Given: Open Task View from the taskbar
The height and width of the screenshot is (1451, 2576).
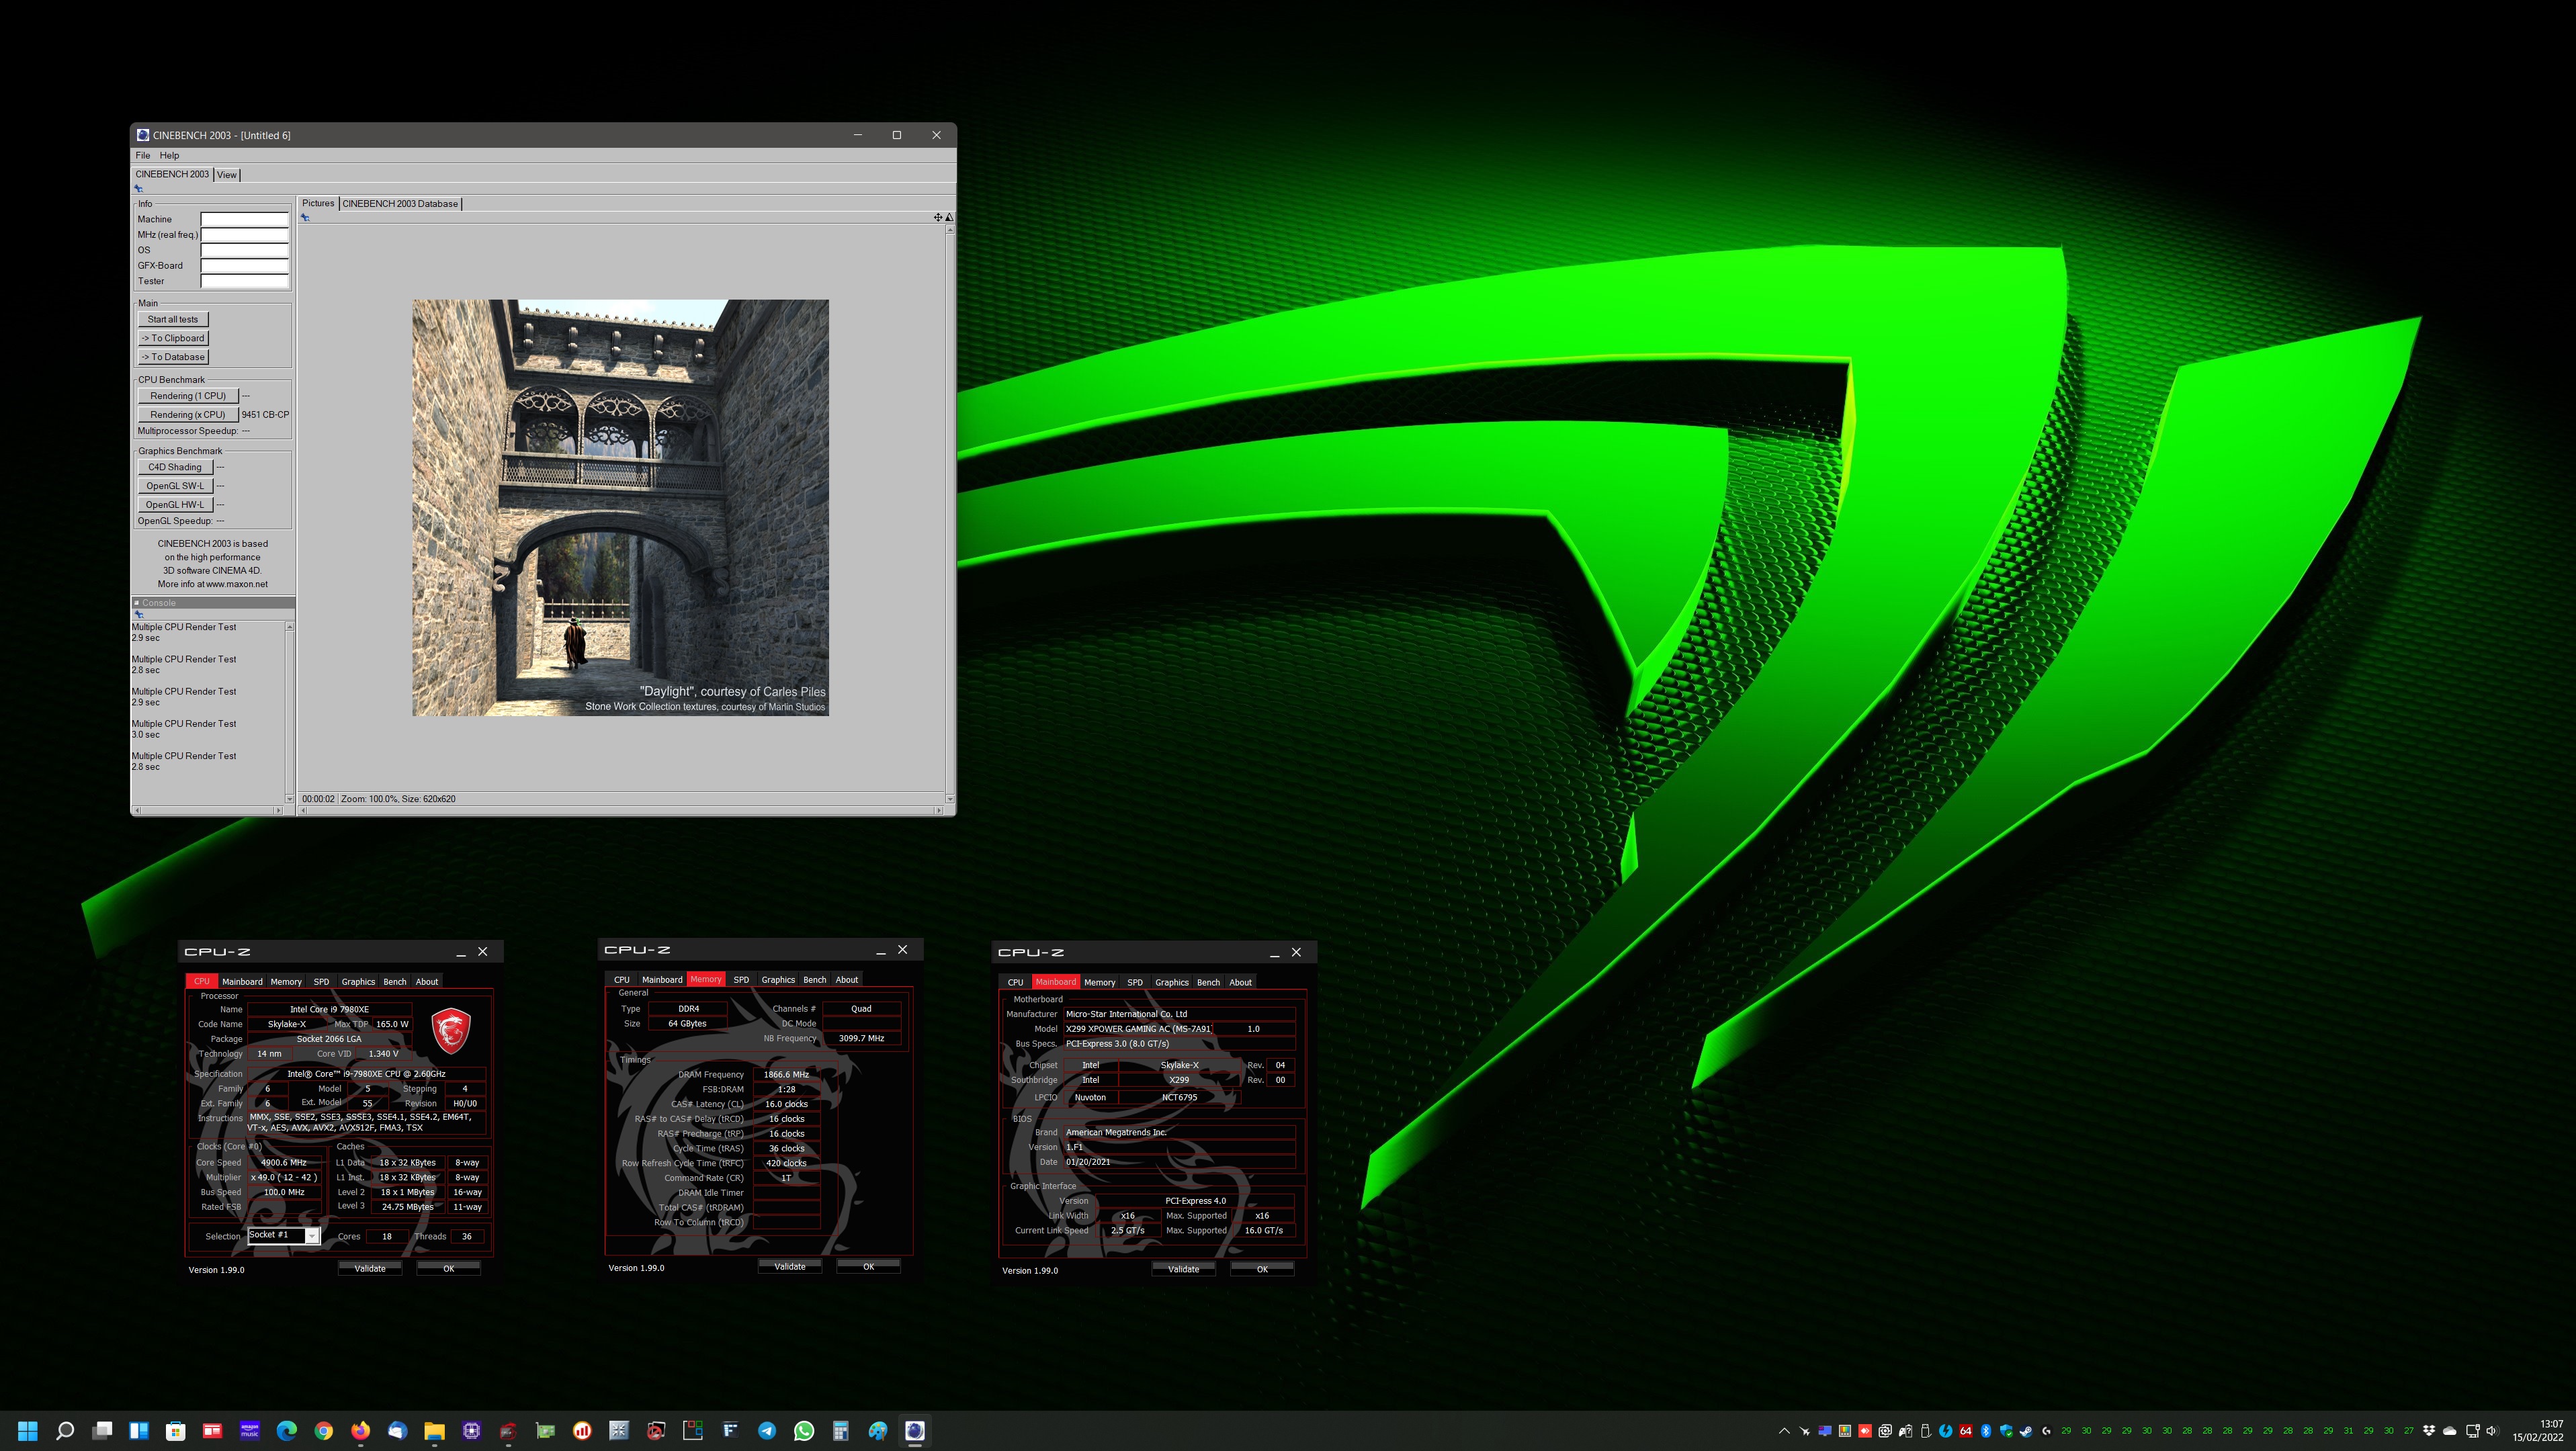Looking at the screenshot, I should (x=102, y=1430).
